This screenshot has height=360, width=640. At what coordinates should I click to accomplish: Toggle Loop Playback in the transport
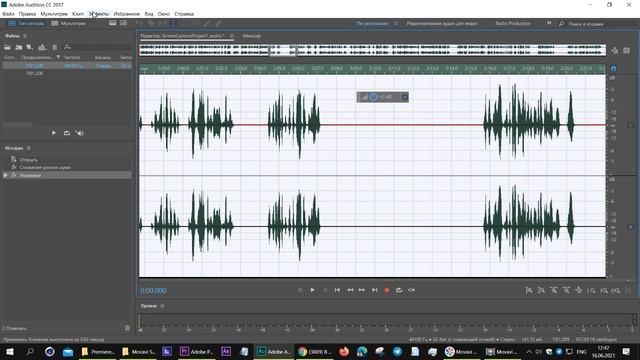(x=399, y=290)
